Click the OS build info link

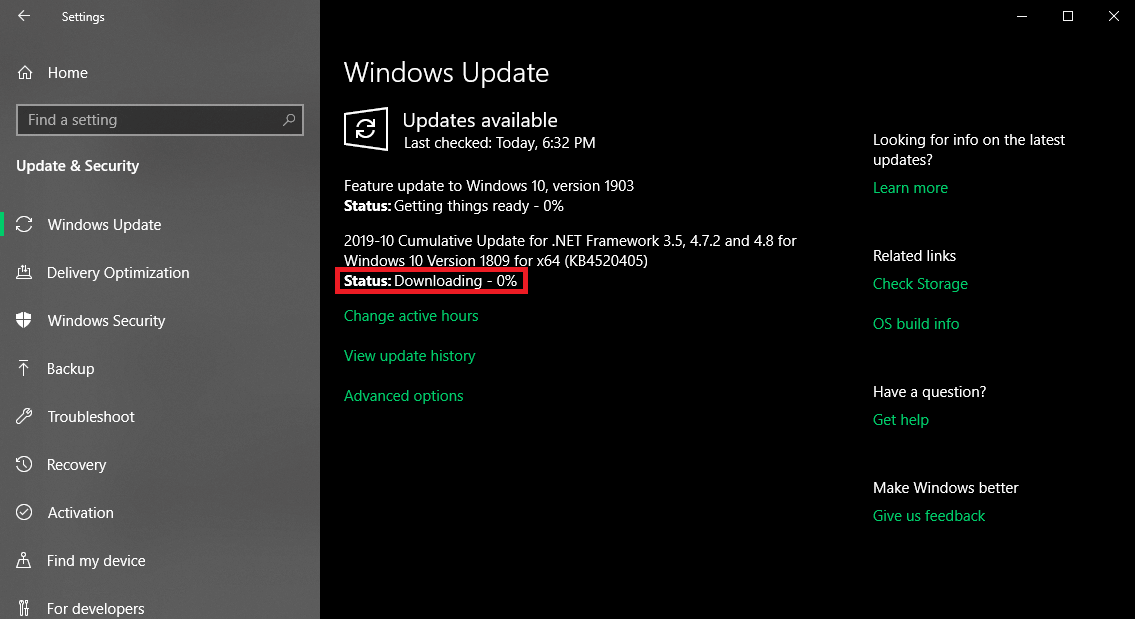coord(915,324)
